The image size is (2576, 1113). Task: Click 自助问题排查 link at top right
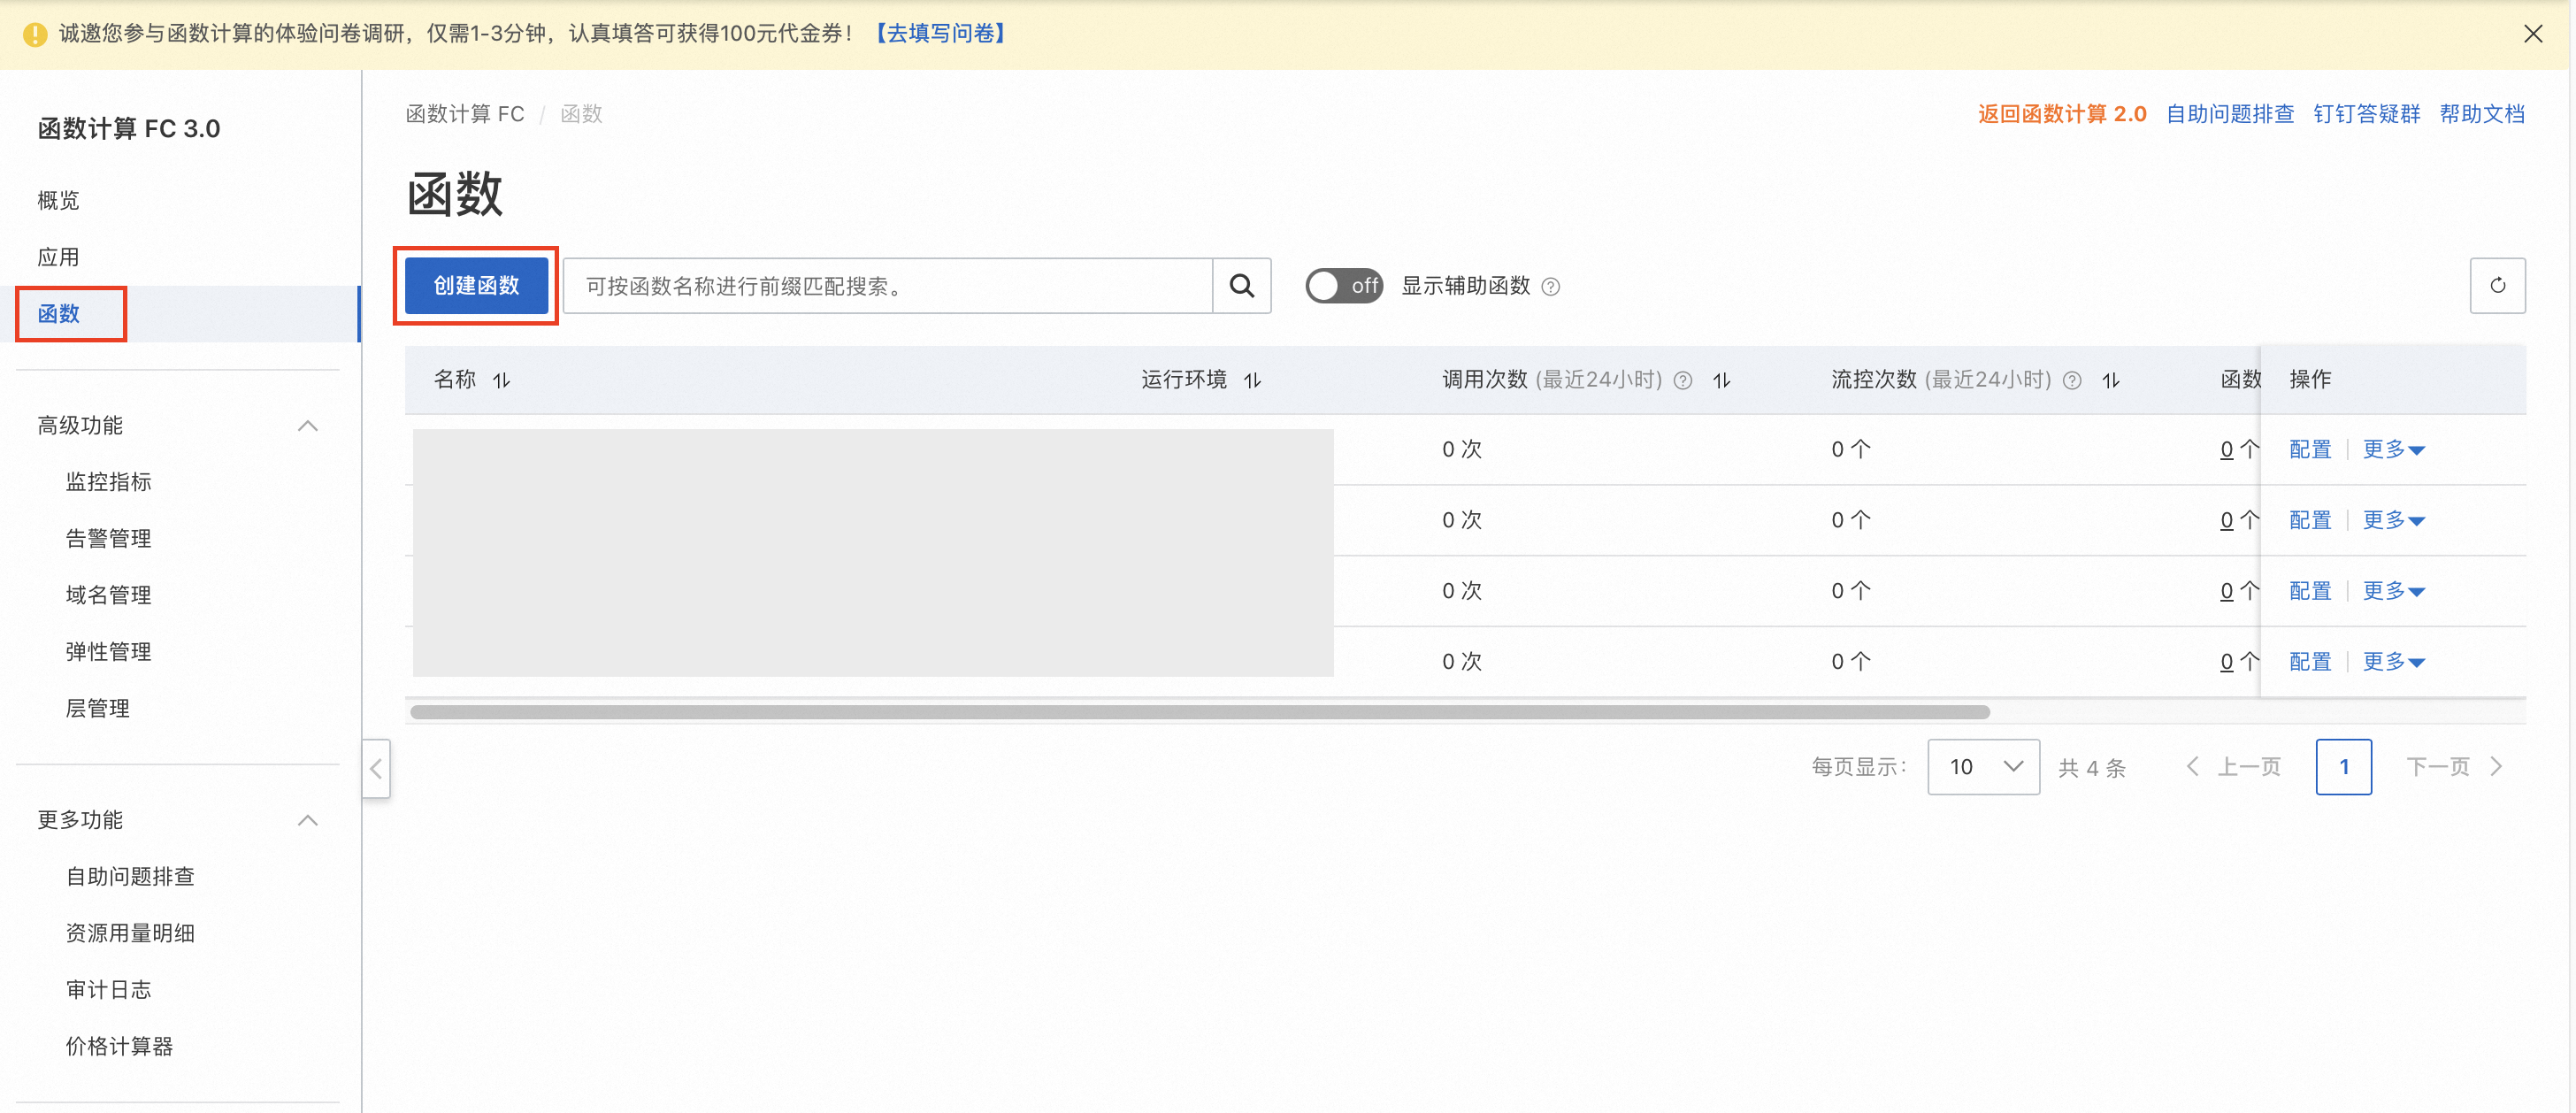2229,114
